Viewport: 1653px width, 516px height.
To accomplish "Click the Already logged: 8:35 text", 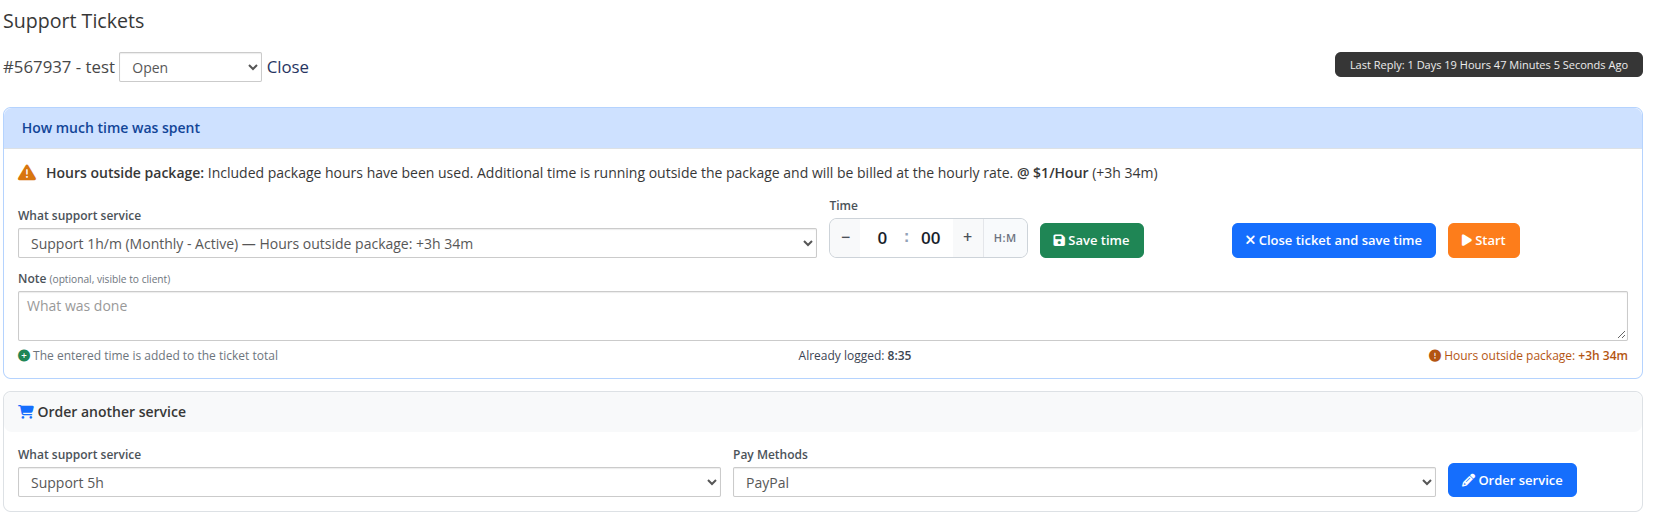I will [855, 356].
